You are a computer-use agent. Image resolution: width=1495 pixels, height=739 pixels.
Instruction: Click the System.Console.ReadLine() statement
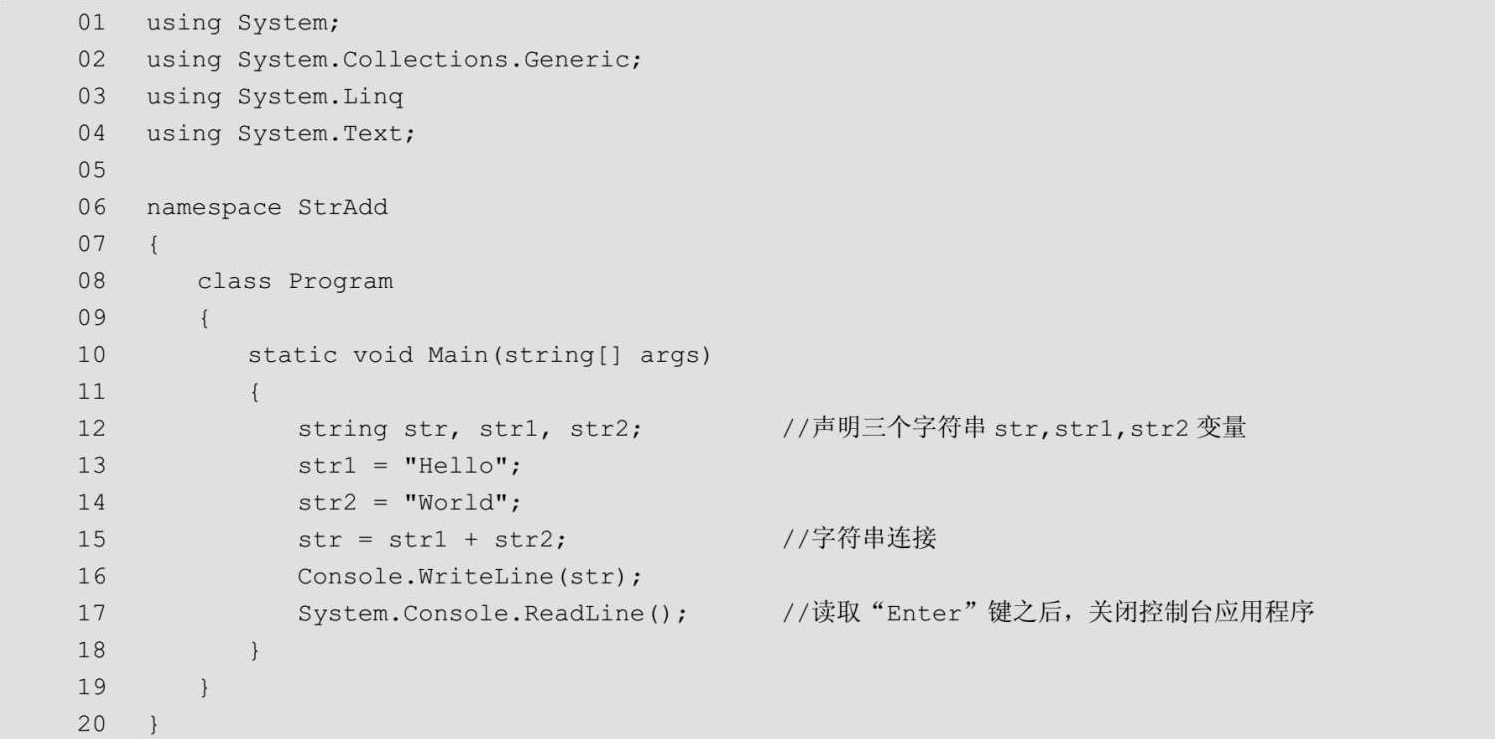click(492, 614)
